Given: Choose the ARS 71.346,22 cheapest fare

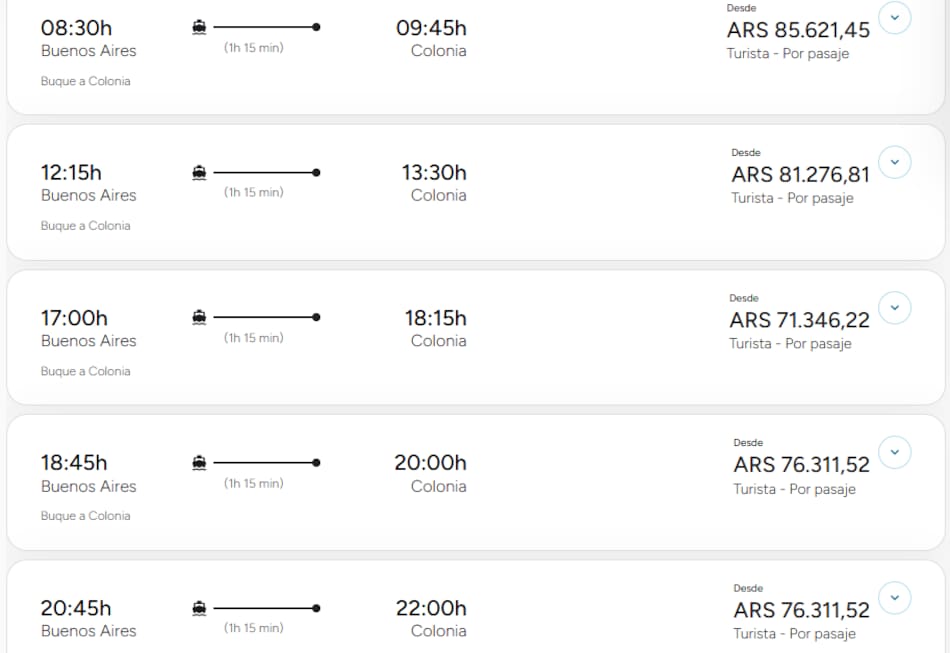Looking at the screenshot, I should click(x=799, y=320).
